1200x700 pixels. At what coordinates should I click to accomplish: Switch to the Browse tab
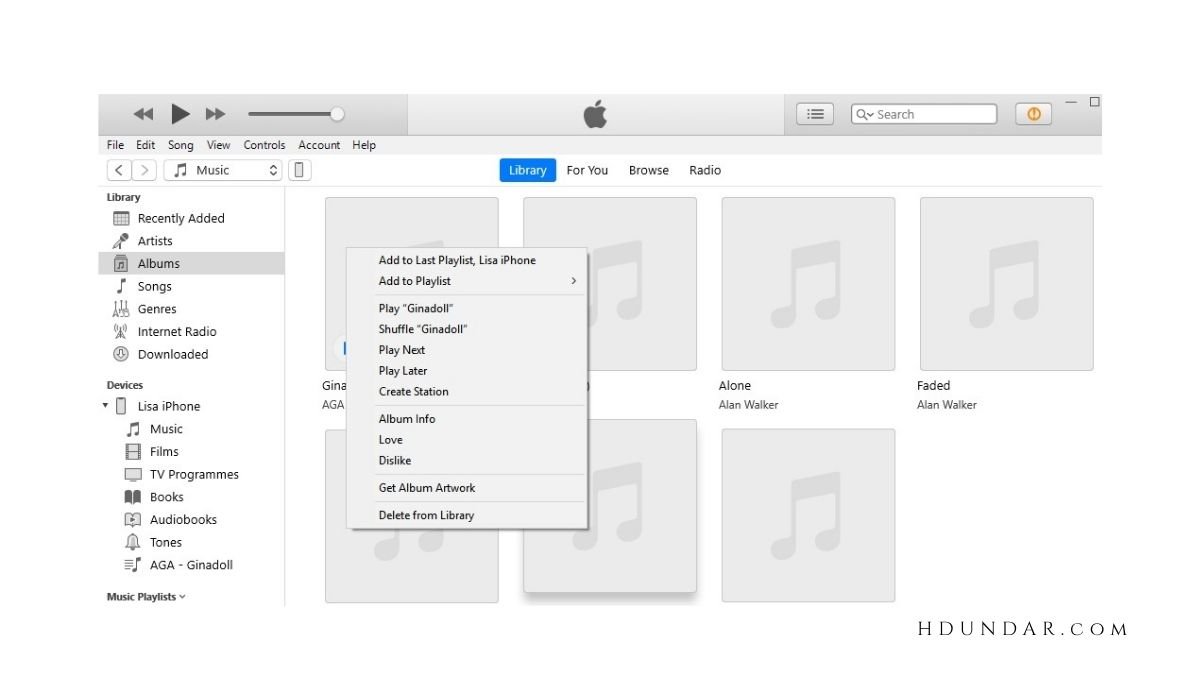pyautogui.click(x=648, y=170)
